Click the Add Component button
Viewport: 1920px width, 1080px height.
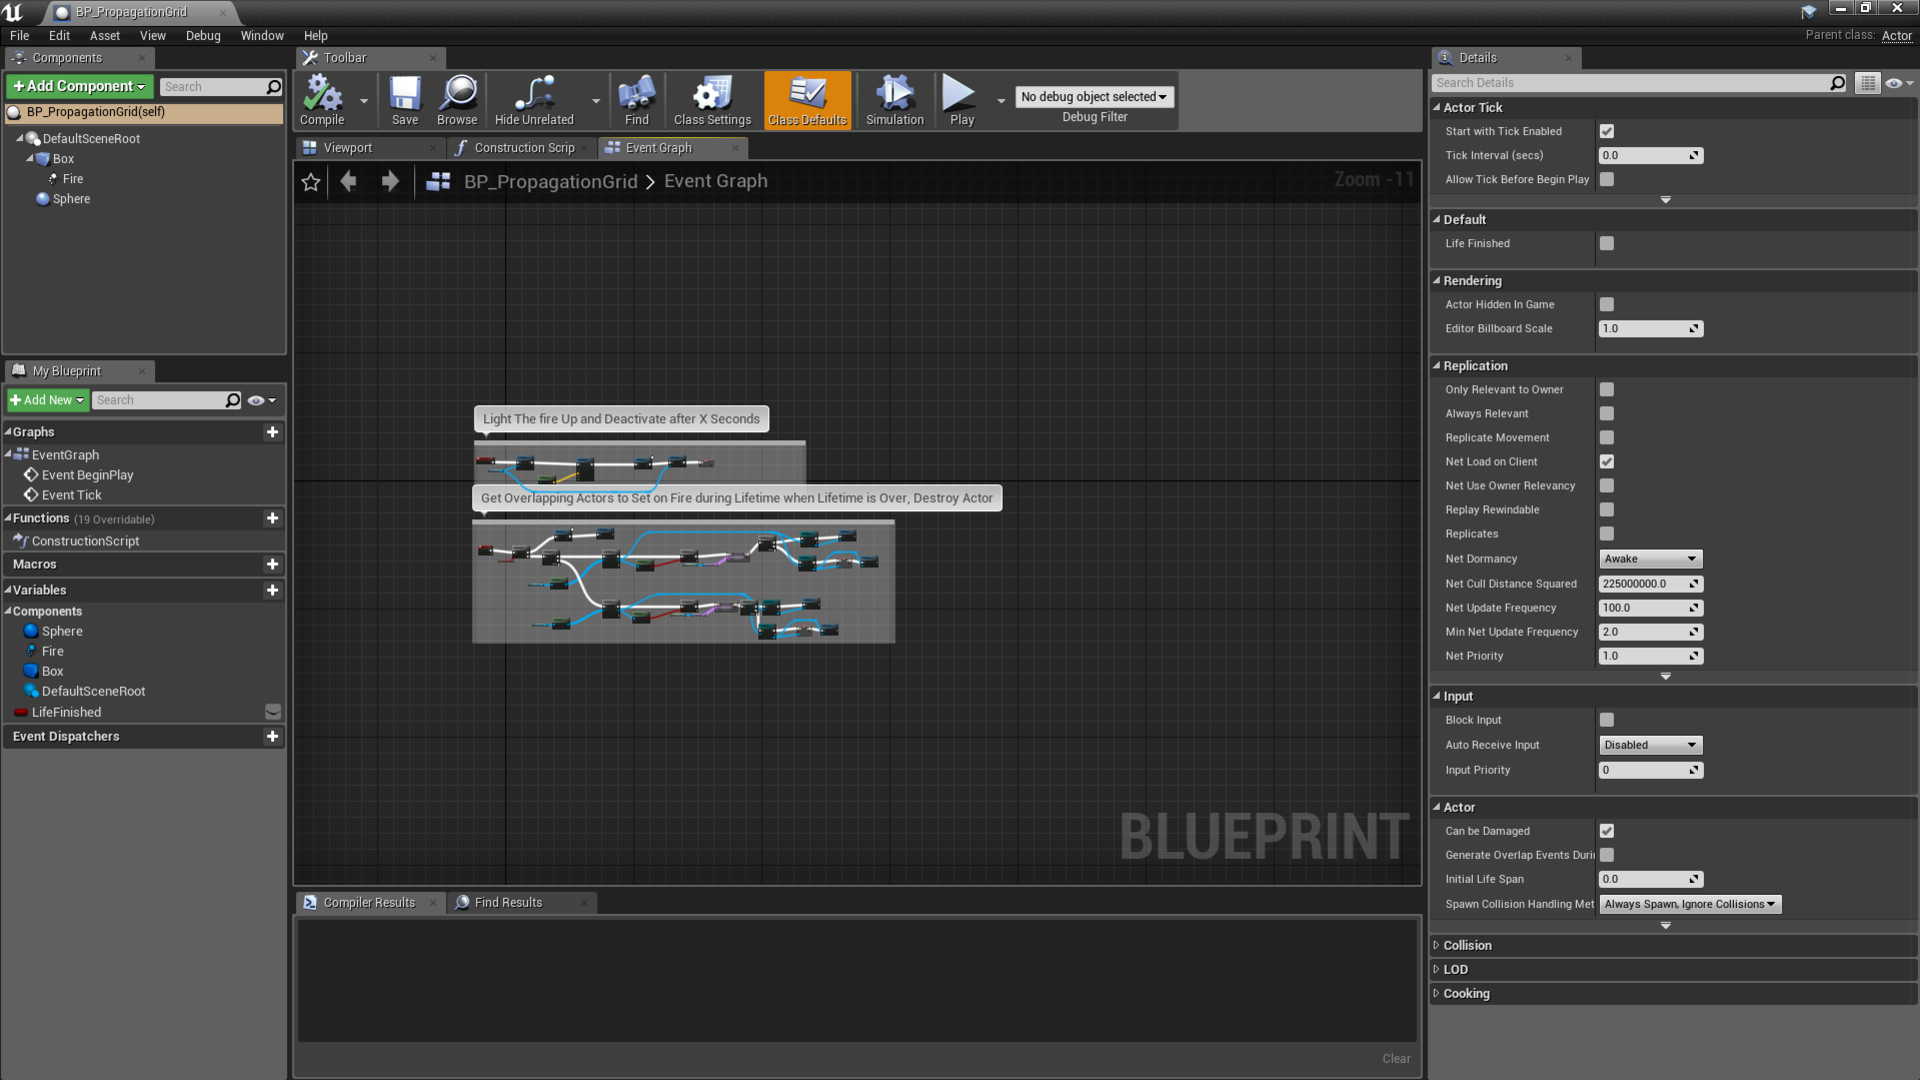(80, 87)
